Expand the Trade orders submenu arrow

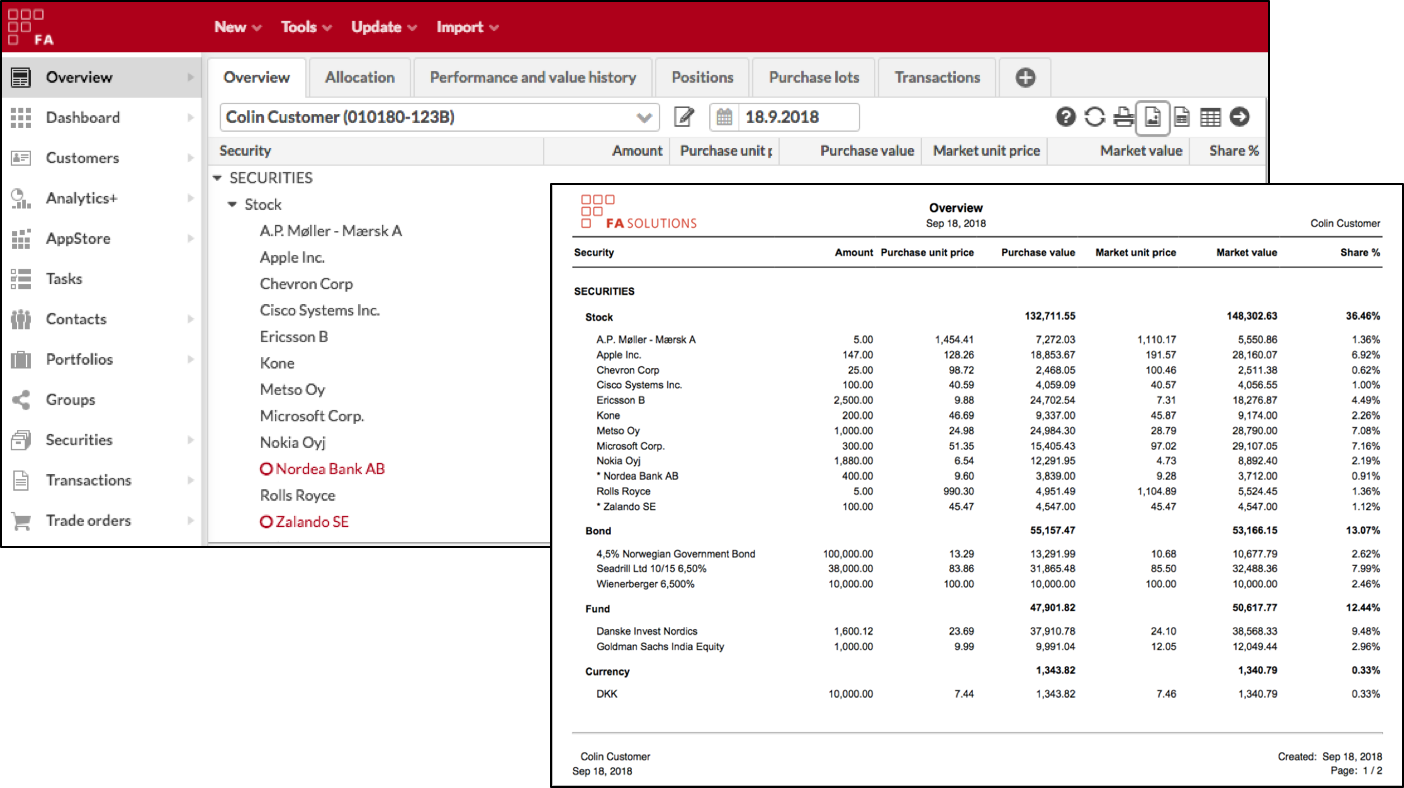point(191,520)
